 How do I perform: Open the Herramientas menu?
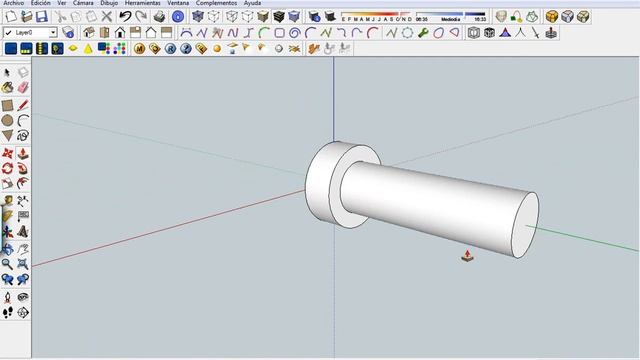click(142, 3)
